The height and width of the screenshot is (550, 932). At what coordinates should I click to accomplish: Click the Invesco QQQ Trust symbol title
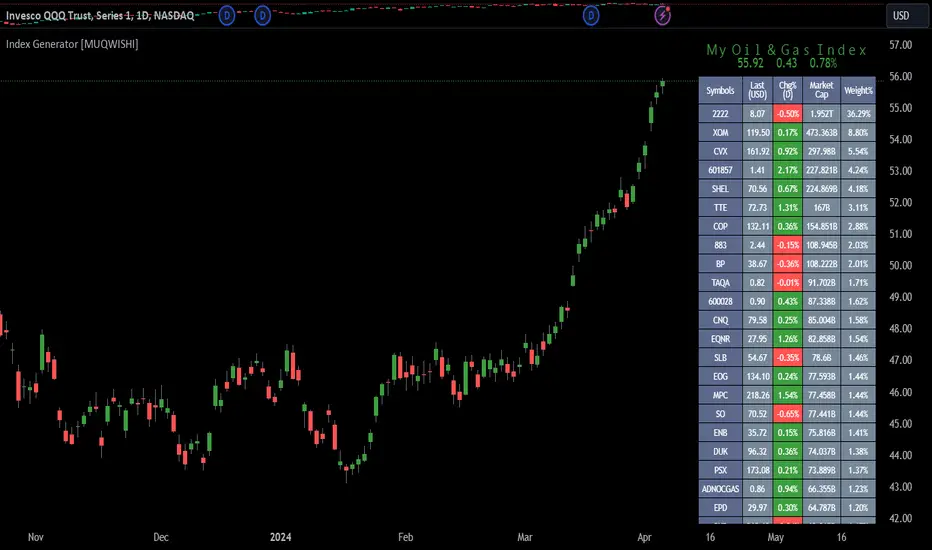click(100, 15)
